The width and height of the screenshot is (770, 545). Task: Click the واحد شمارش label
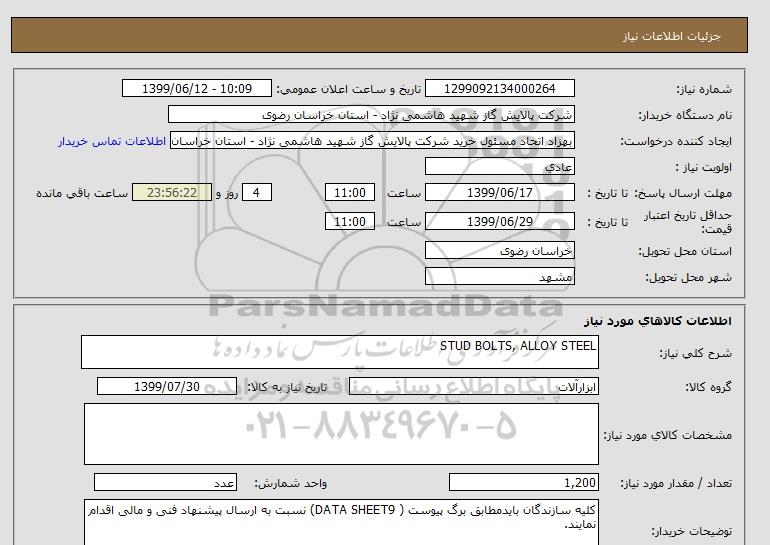(x=291, y=484)
